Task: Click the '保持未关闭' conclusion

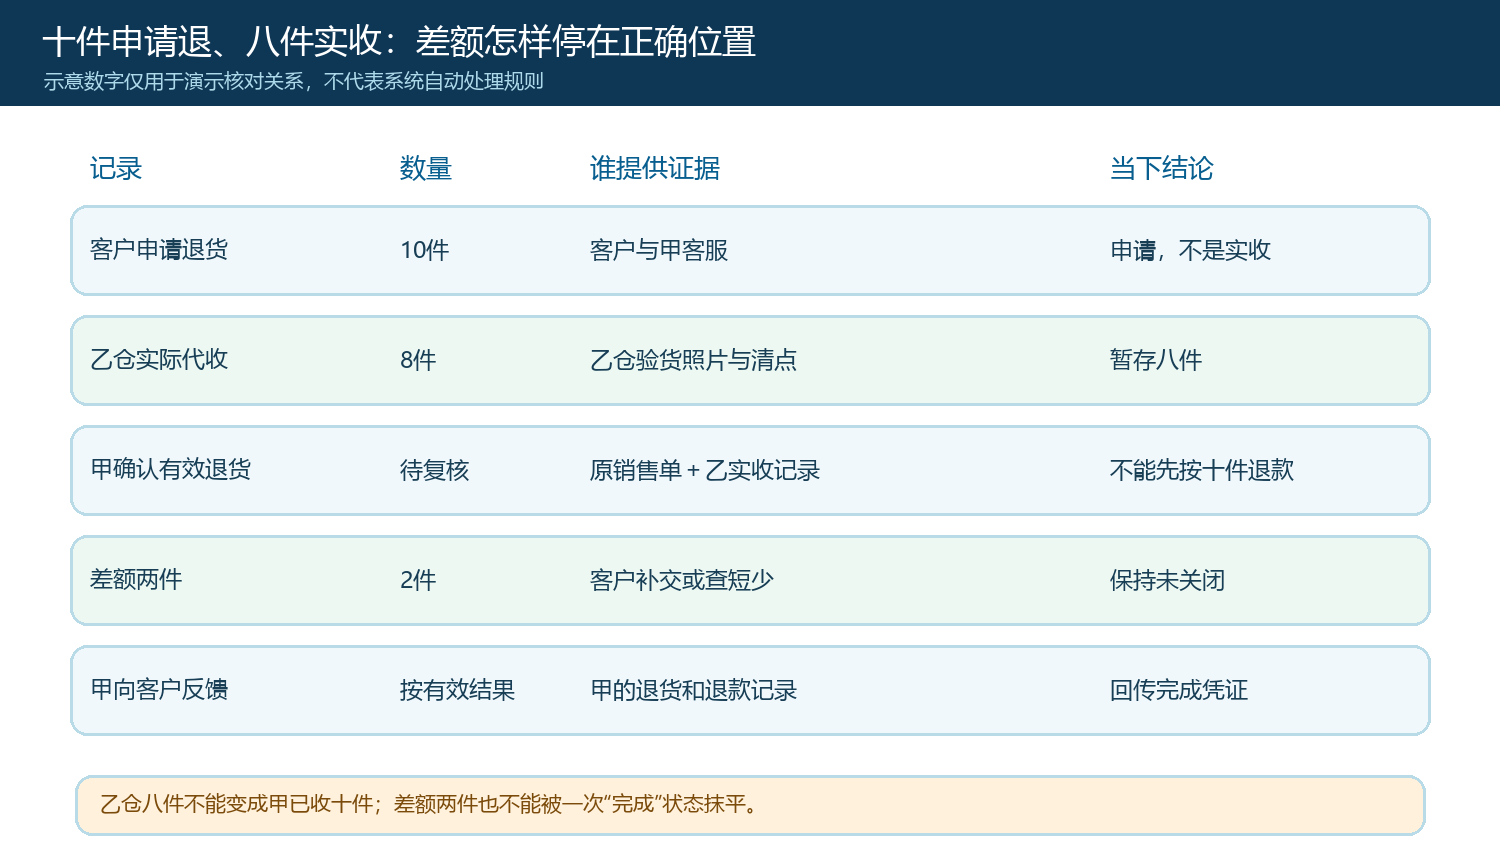Action: point(1168,580)
